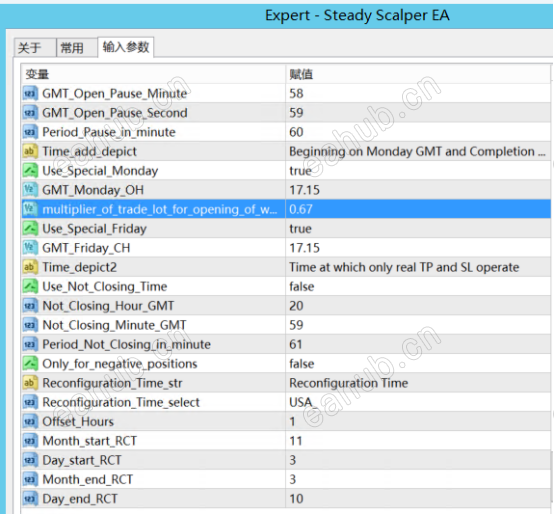Select the Time_add_depict variable name
This screenshot has height=514, width=554.
click(x=89, y=152)
